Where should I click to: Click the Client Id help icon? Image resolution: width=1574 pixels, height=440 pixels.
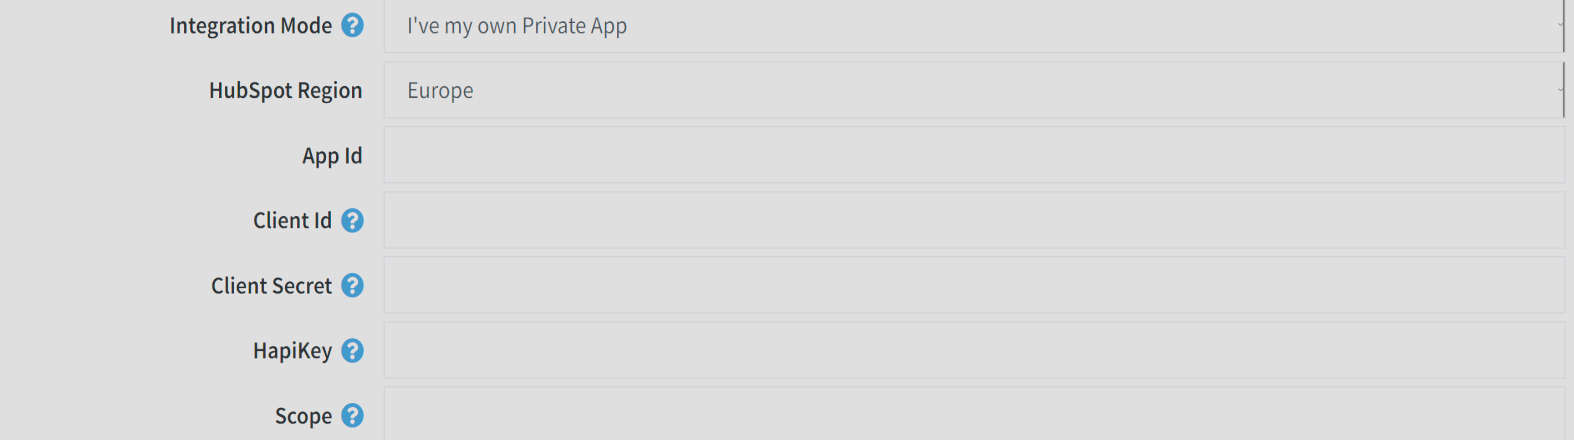[x=352, y=220]
